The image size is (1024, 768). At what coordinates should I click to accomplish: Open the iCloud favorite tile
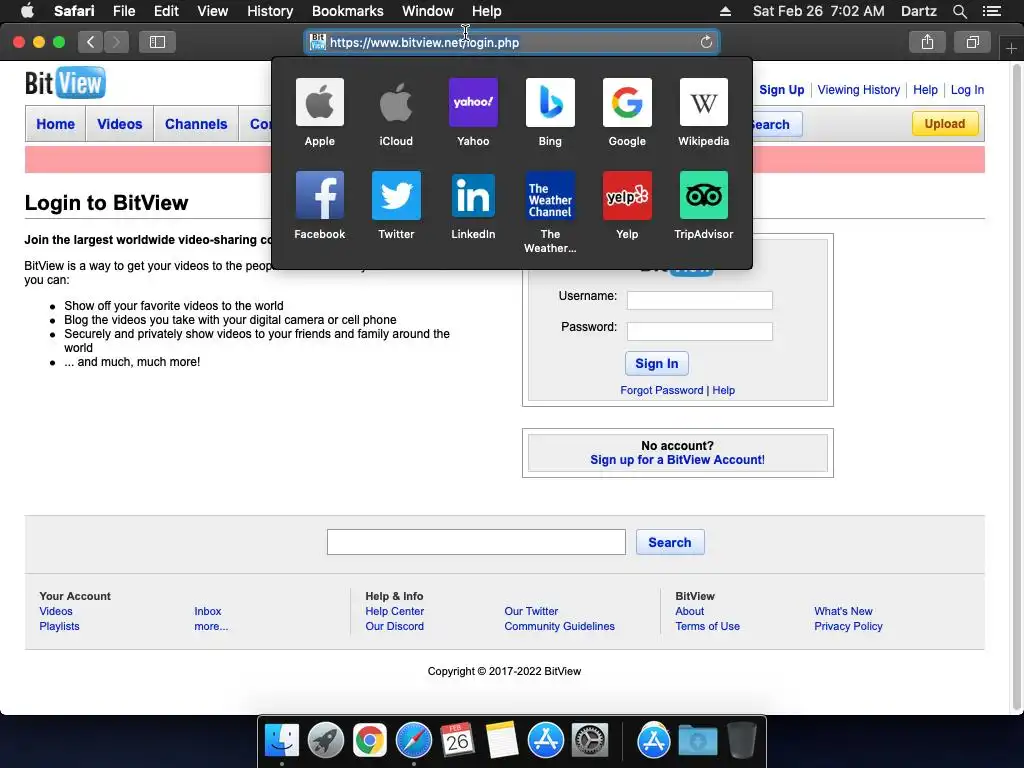(x=396, y=103)
